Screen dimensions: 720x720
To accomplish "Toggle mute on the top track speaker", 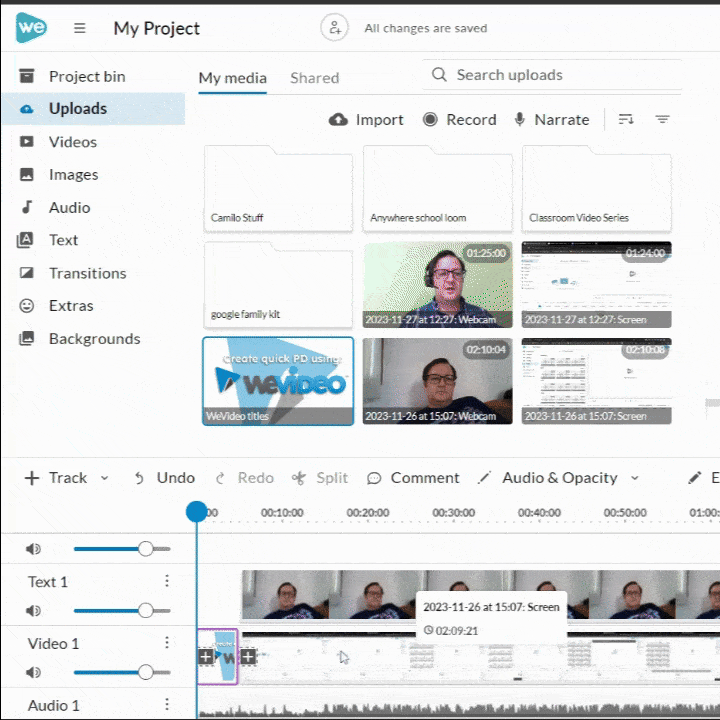I will pos(34,548).
